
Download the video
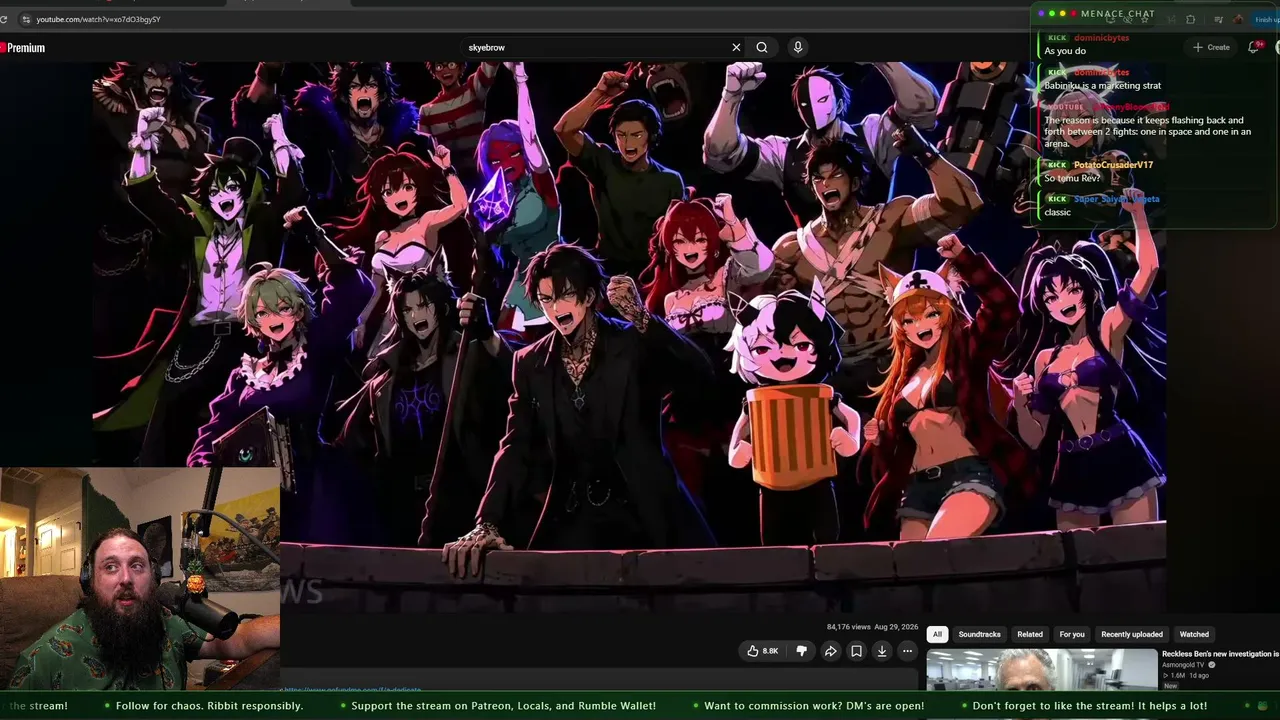pos(882,651)
